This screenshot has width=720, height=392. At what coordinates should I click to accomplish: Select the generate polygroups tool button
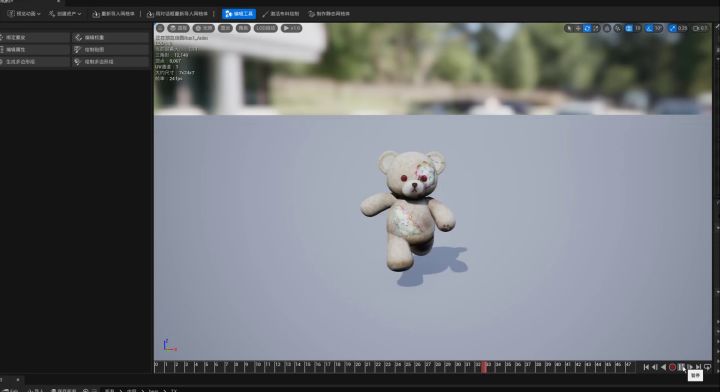34,62
